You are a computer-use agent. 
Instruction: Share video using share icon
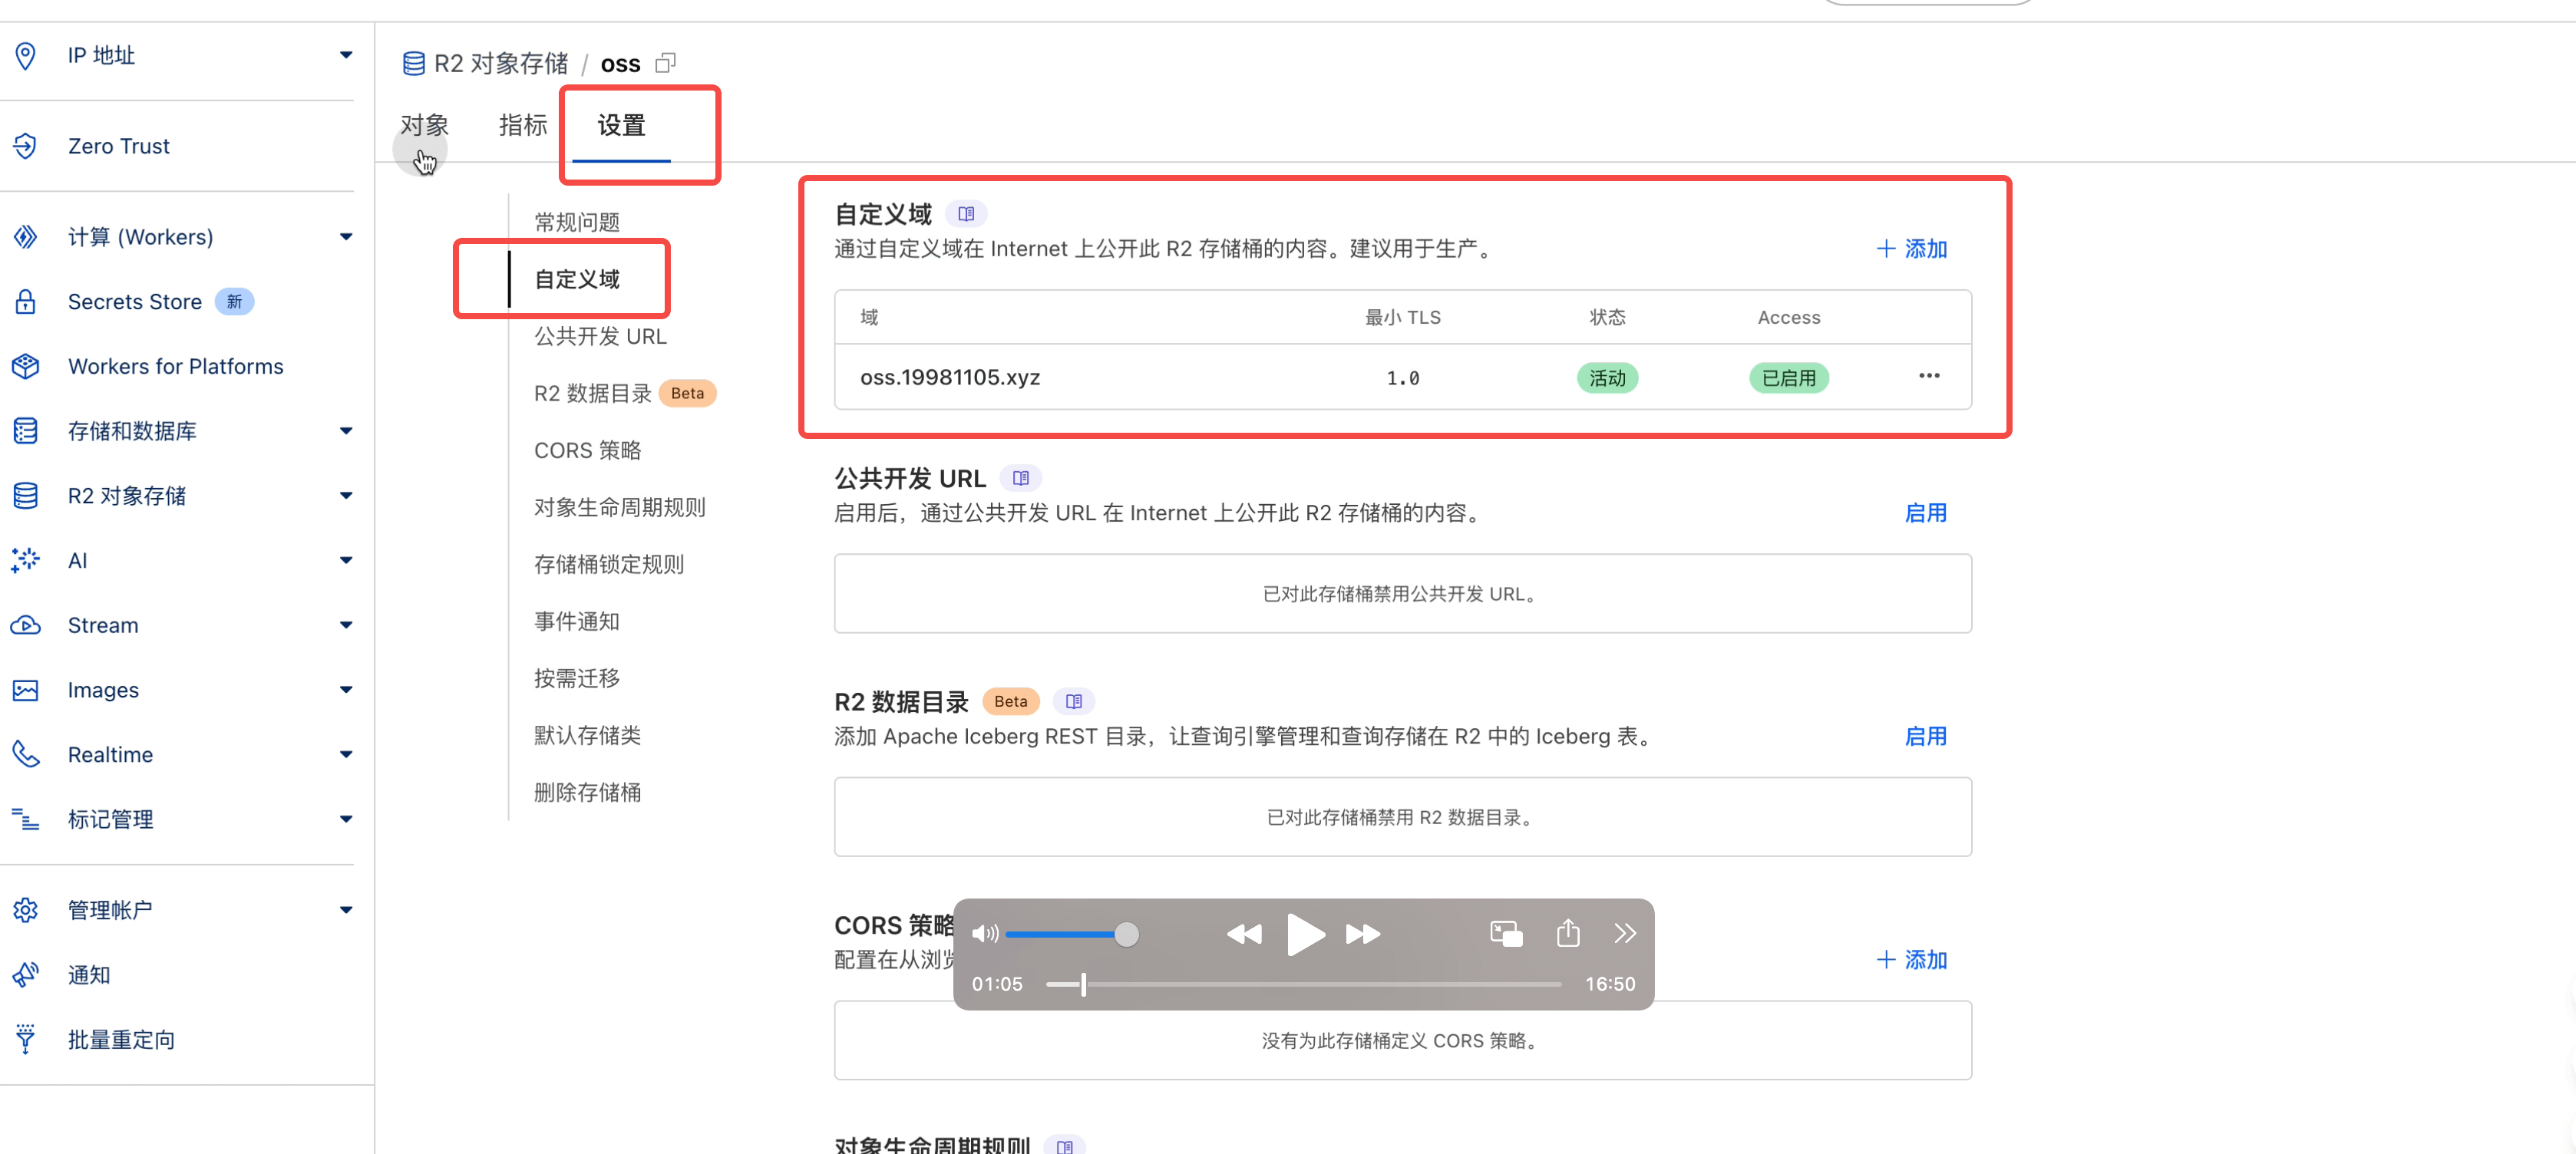(1568, 932)
